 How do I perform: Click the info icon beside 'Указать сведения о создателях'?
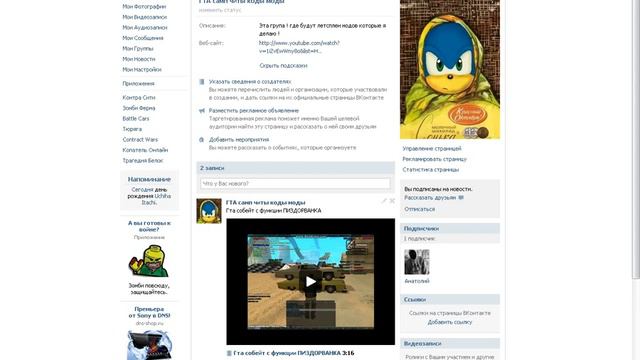(x=202, y=82)
